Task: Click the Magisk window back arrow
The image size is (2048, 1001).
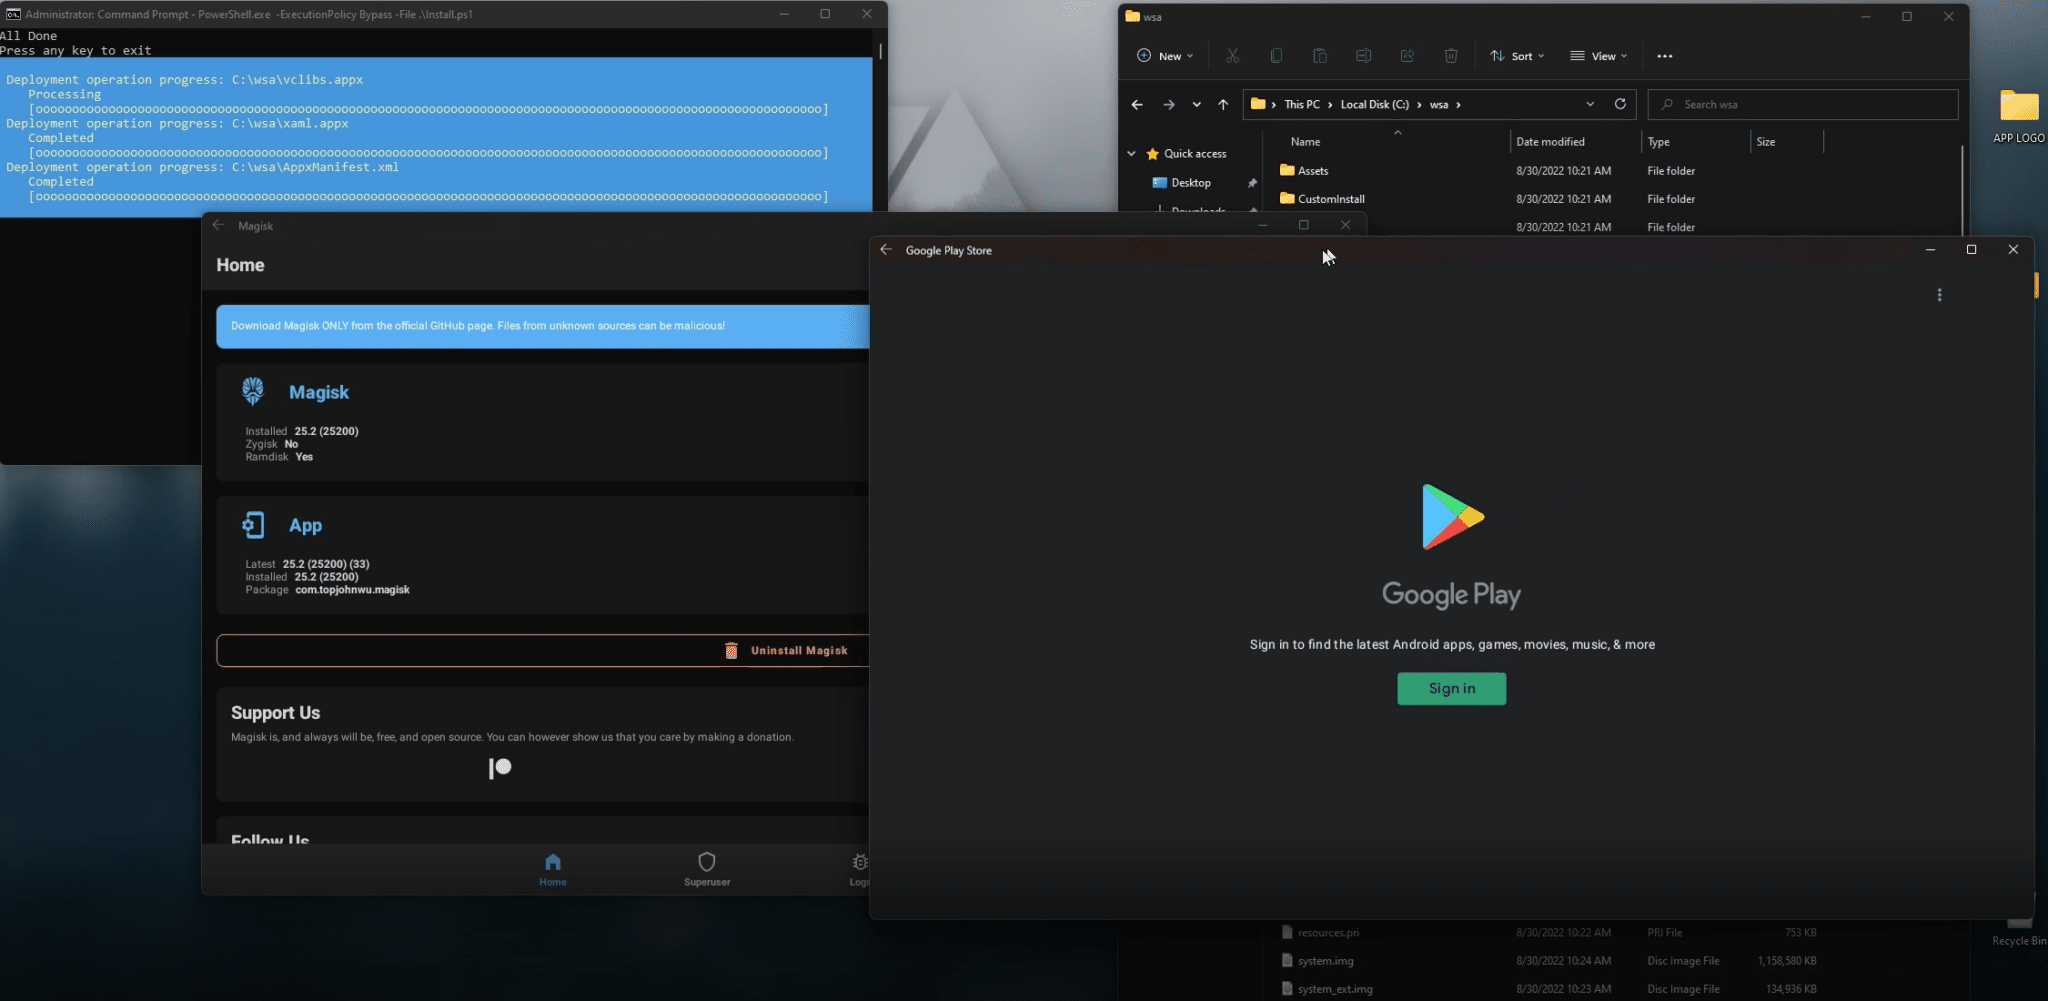Action: click(x=218, y=226)
